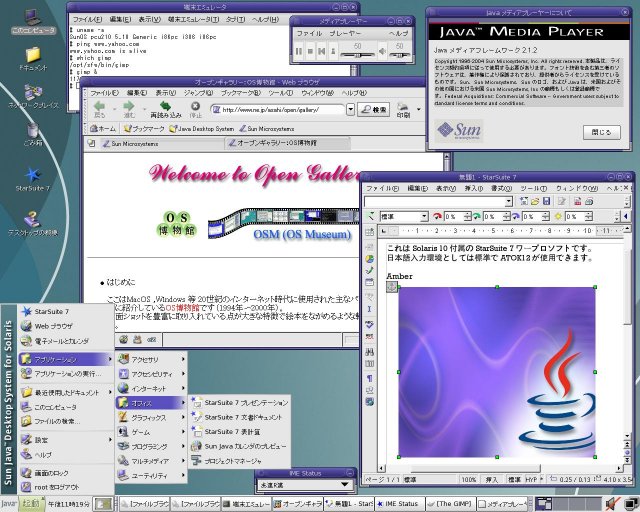Click the volume speaker icon in system tray
This screenshot has width=640, height=512.
[611, 504]
